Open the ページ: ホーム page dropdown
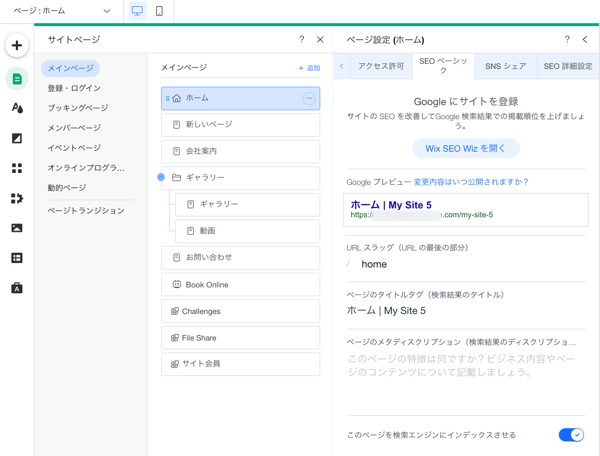This screenshot has height=456, width=600. click(x=61, y=11)
